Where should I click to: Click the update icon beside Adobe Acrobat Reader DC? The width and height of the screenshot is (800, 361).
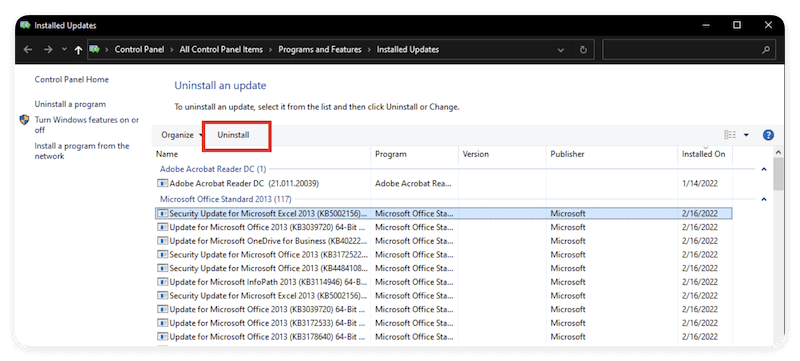(x=162, y=184)
